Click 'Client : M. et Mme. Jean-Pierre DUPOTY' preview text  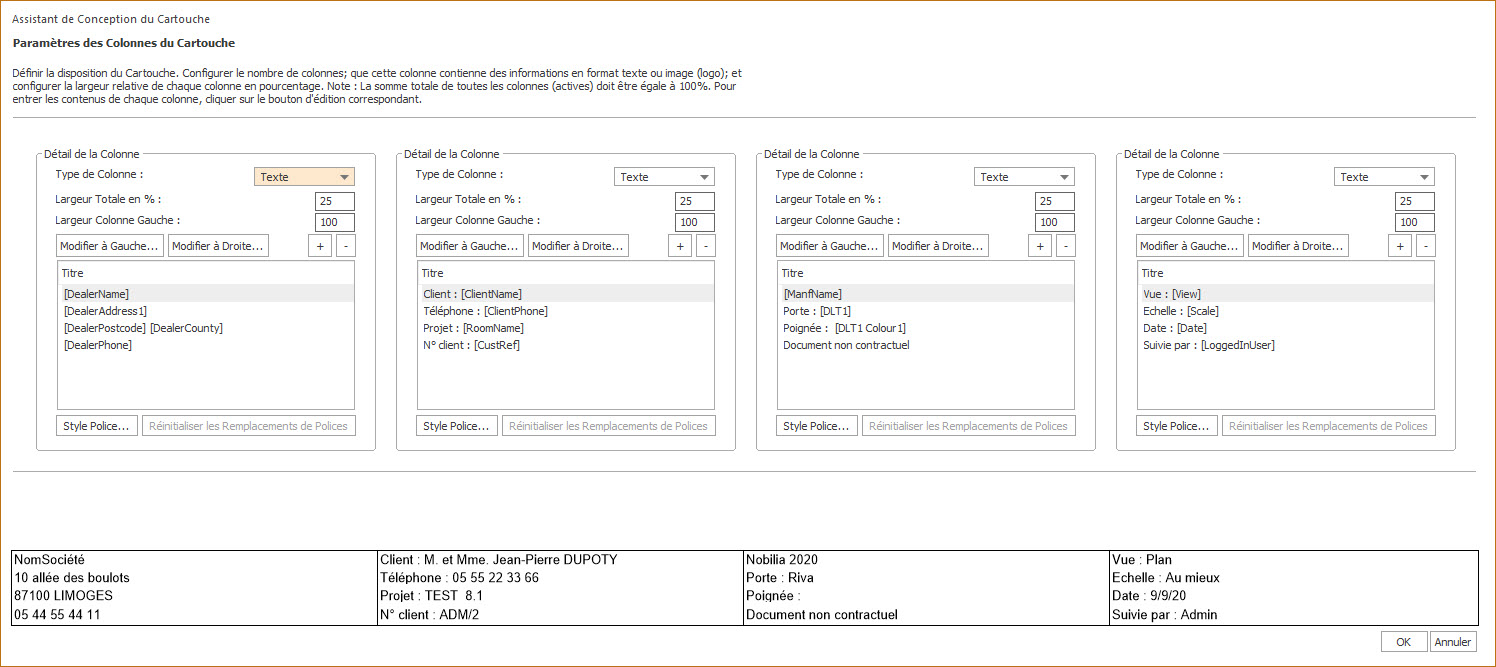(x=499, y=560)
